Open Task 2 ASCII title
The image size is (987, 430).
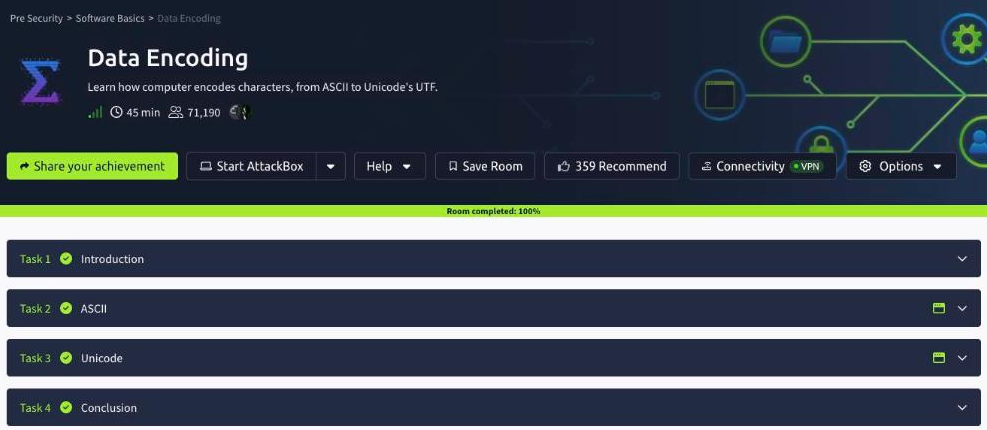point(94,308)
